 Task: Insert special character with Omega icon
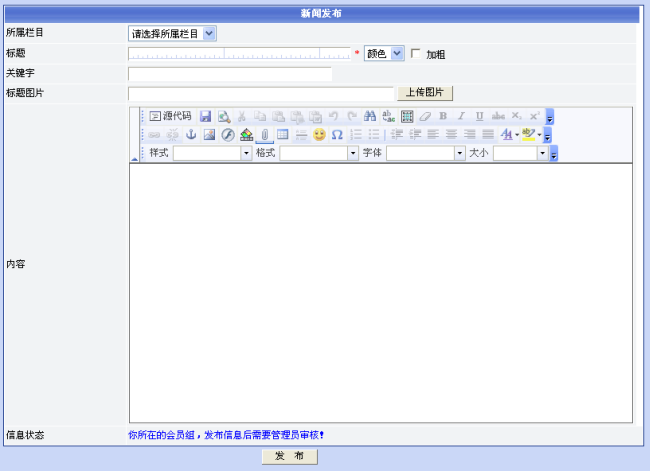tap(337, 134)
